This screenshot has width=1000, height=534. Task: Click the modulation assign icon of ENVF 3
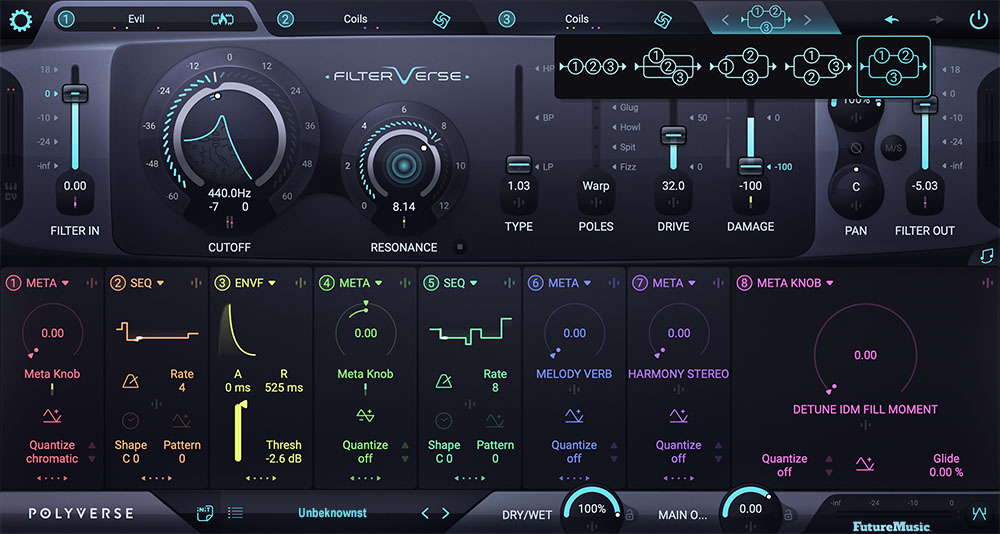coord(300,283)
